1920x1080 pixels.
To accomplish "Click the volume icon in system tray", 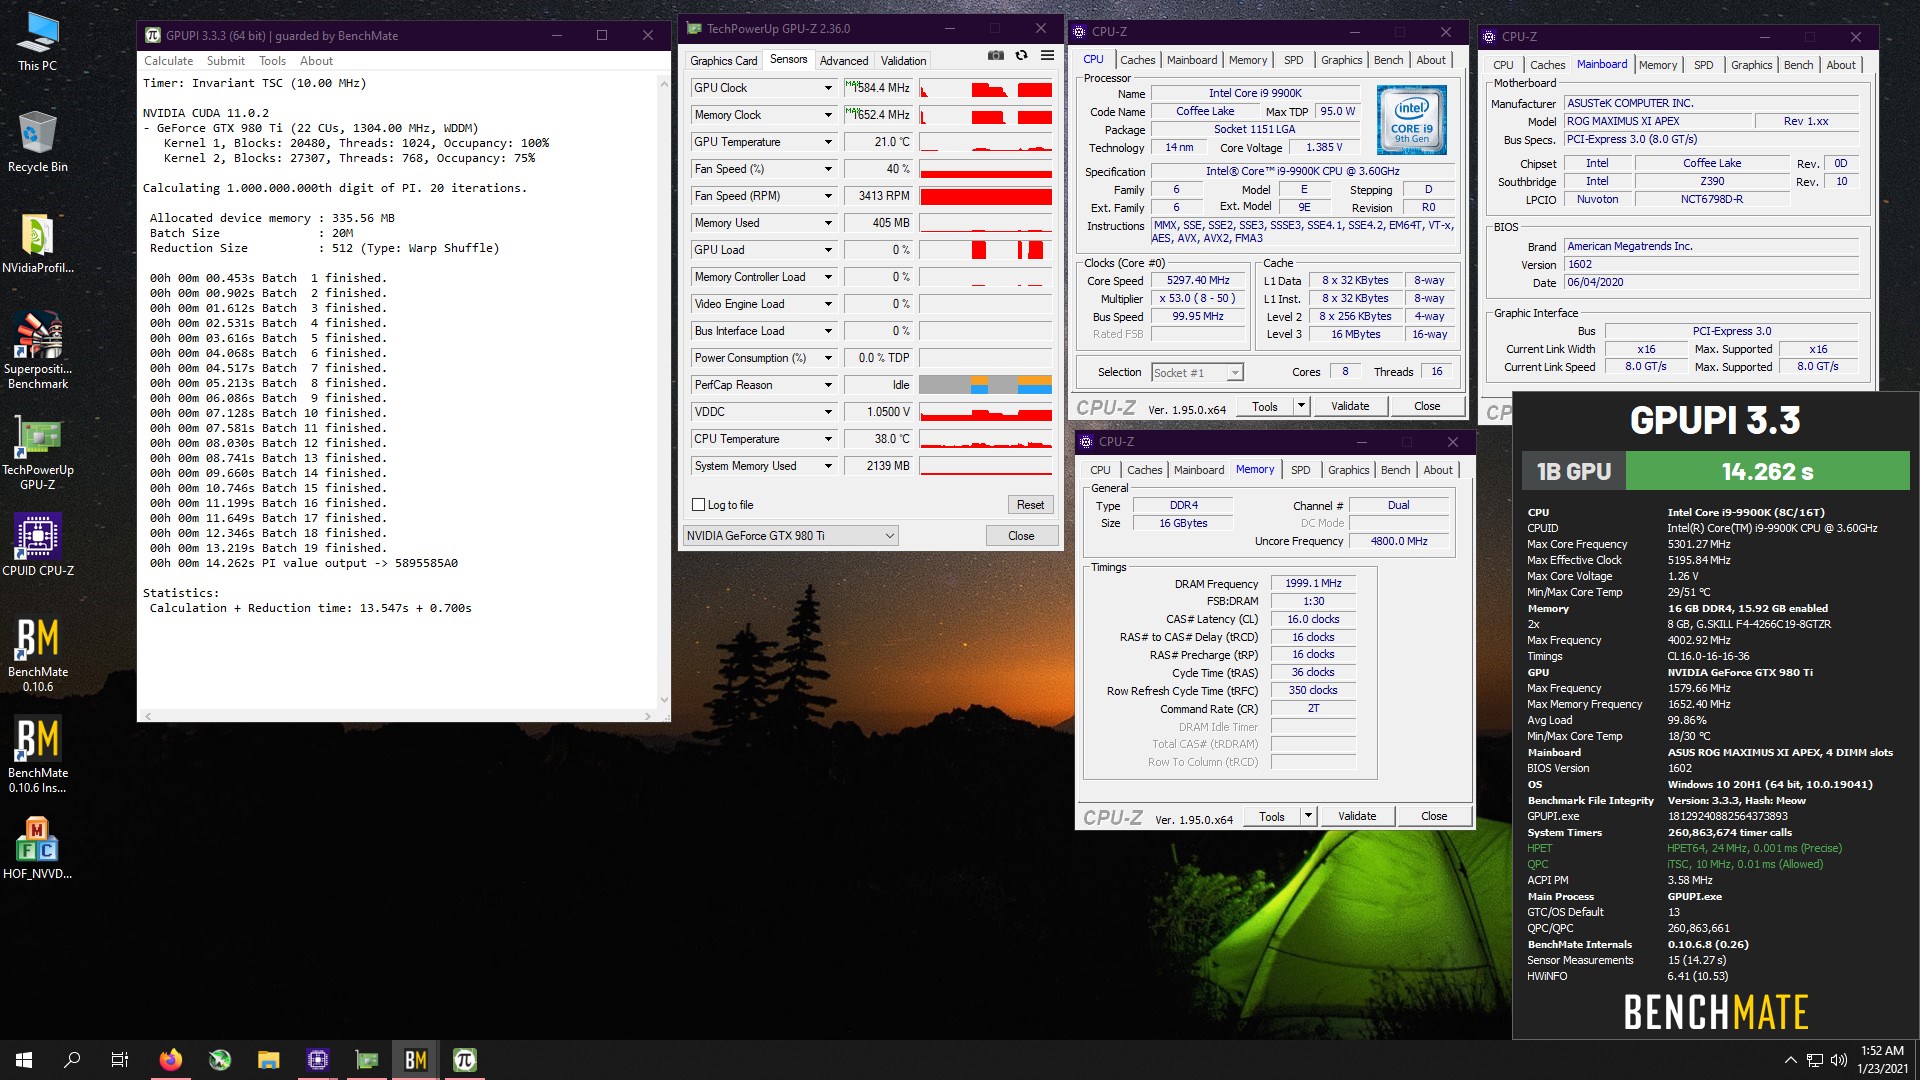I will (x=1838, y=1060).
